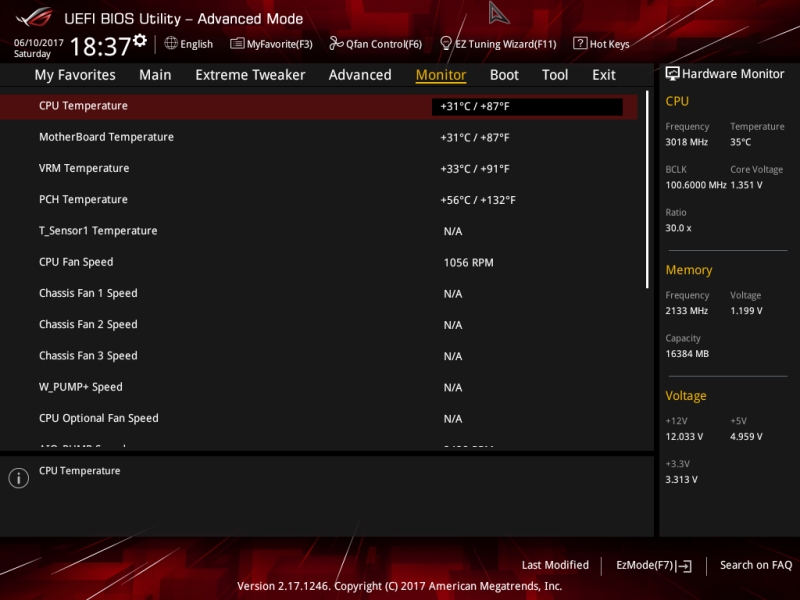
Task: Click the 30.0 x ratio value
Action: tap(678, 228)
